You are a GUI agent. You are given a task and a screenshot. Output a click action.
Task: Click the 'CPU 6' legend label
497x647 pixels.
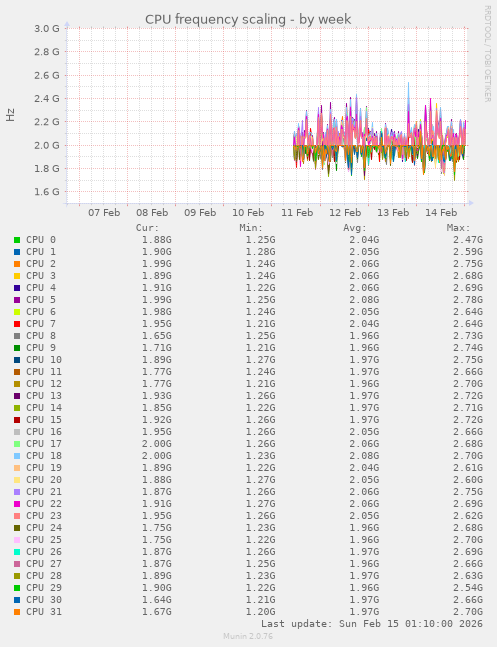[x=41, y=312]
